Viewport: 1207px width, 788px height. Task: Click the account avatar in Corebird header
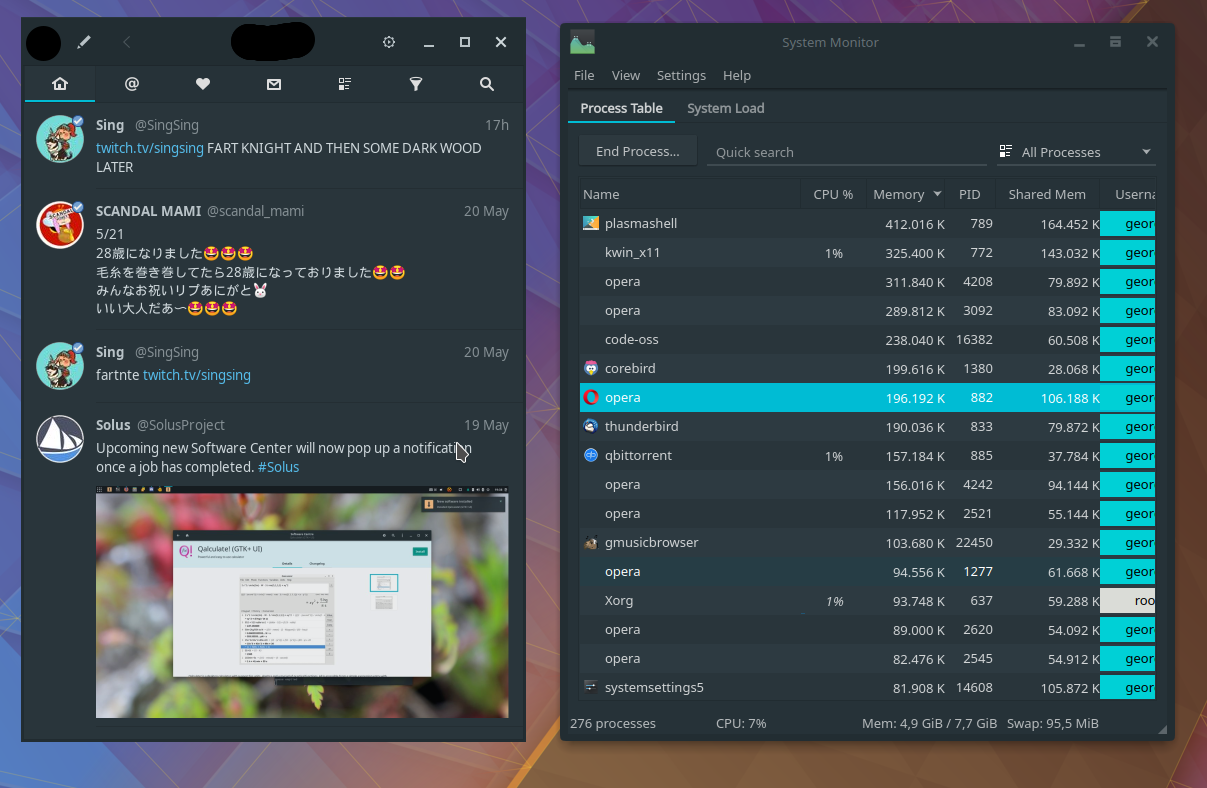pyautogui.click(x=43, y=42)
